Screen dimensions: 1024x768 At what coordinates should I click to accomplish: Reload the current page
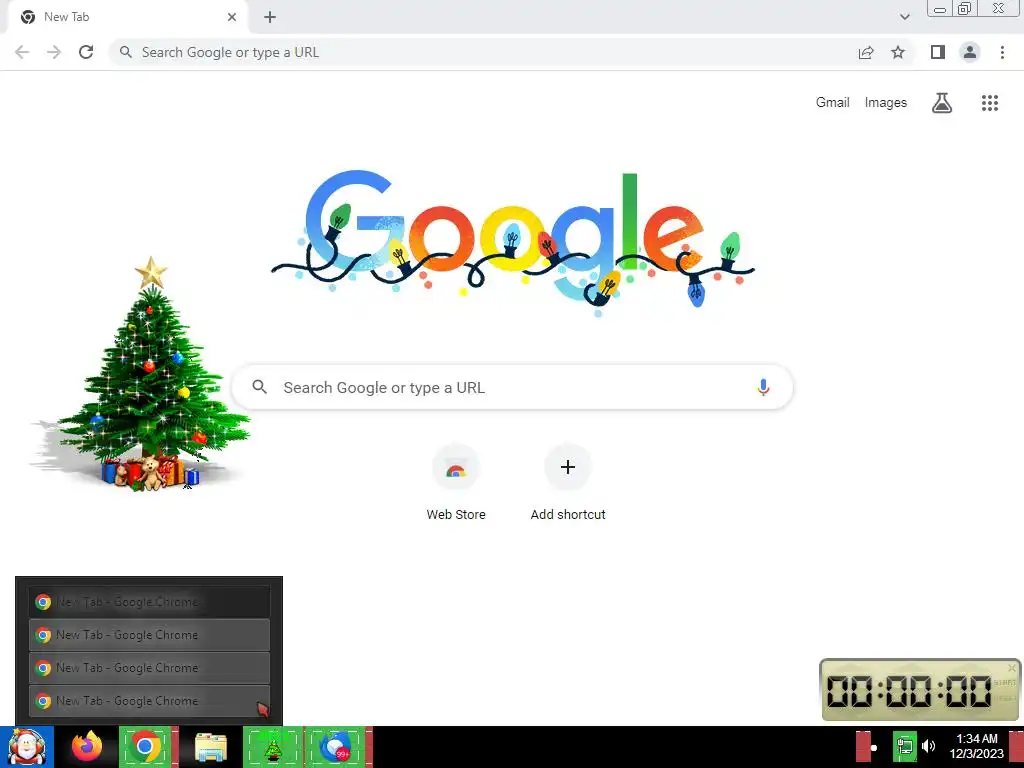pyautogui.click(x=86, y=52)
